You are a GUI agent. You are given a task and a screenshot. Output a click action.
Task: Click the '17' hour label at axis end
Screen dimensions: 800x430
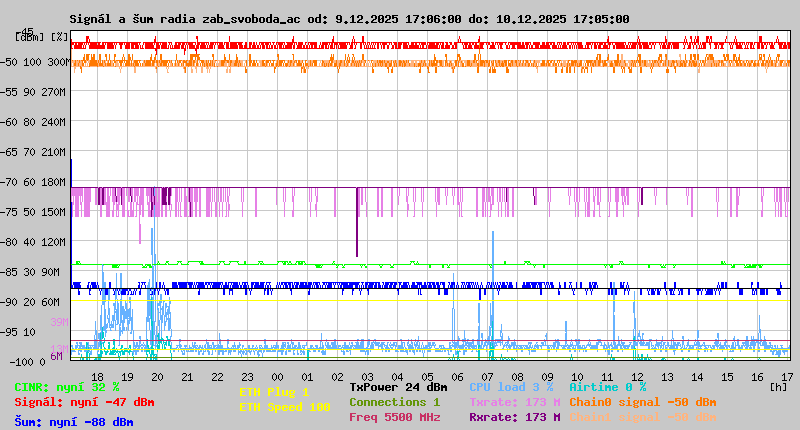(x=787, y=377)
